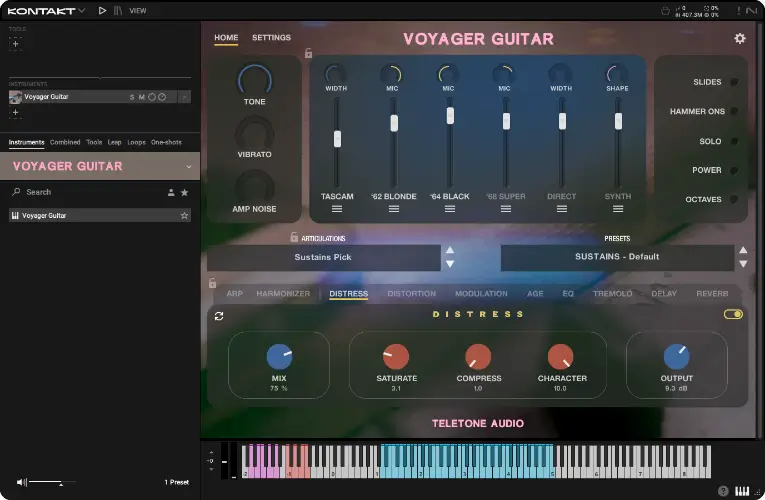Click the add tool plus icon under TOOLS
This screenshot has height=500, width=765.
pyautogui.click(x=16, y=44)
